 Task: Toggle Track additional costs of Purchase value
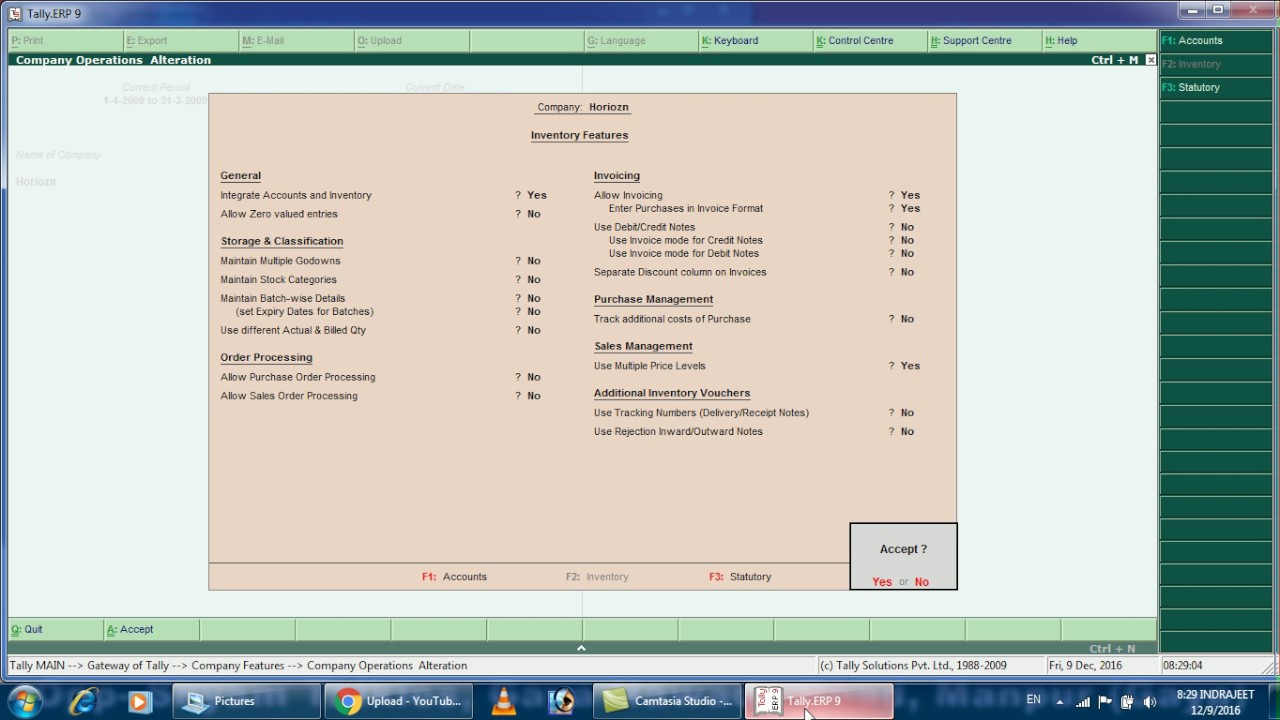click(x=907, y=319)
